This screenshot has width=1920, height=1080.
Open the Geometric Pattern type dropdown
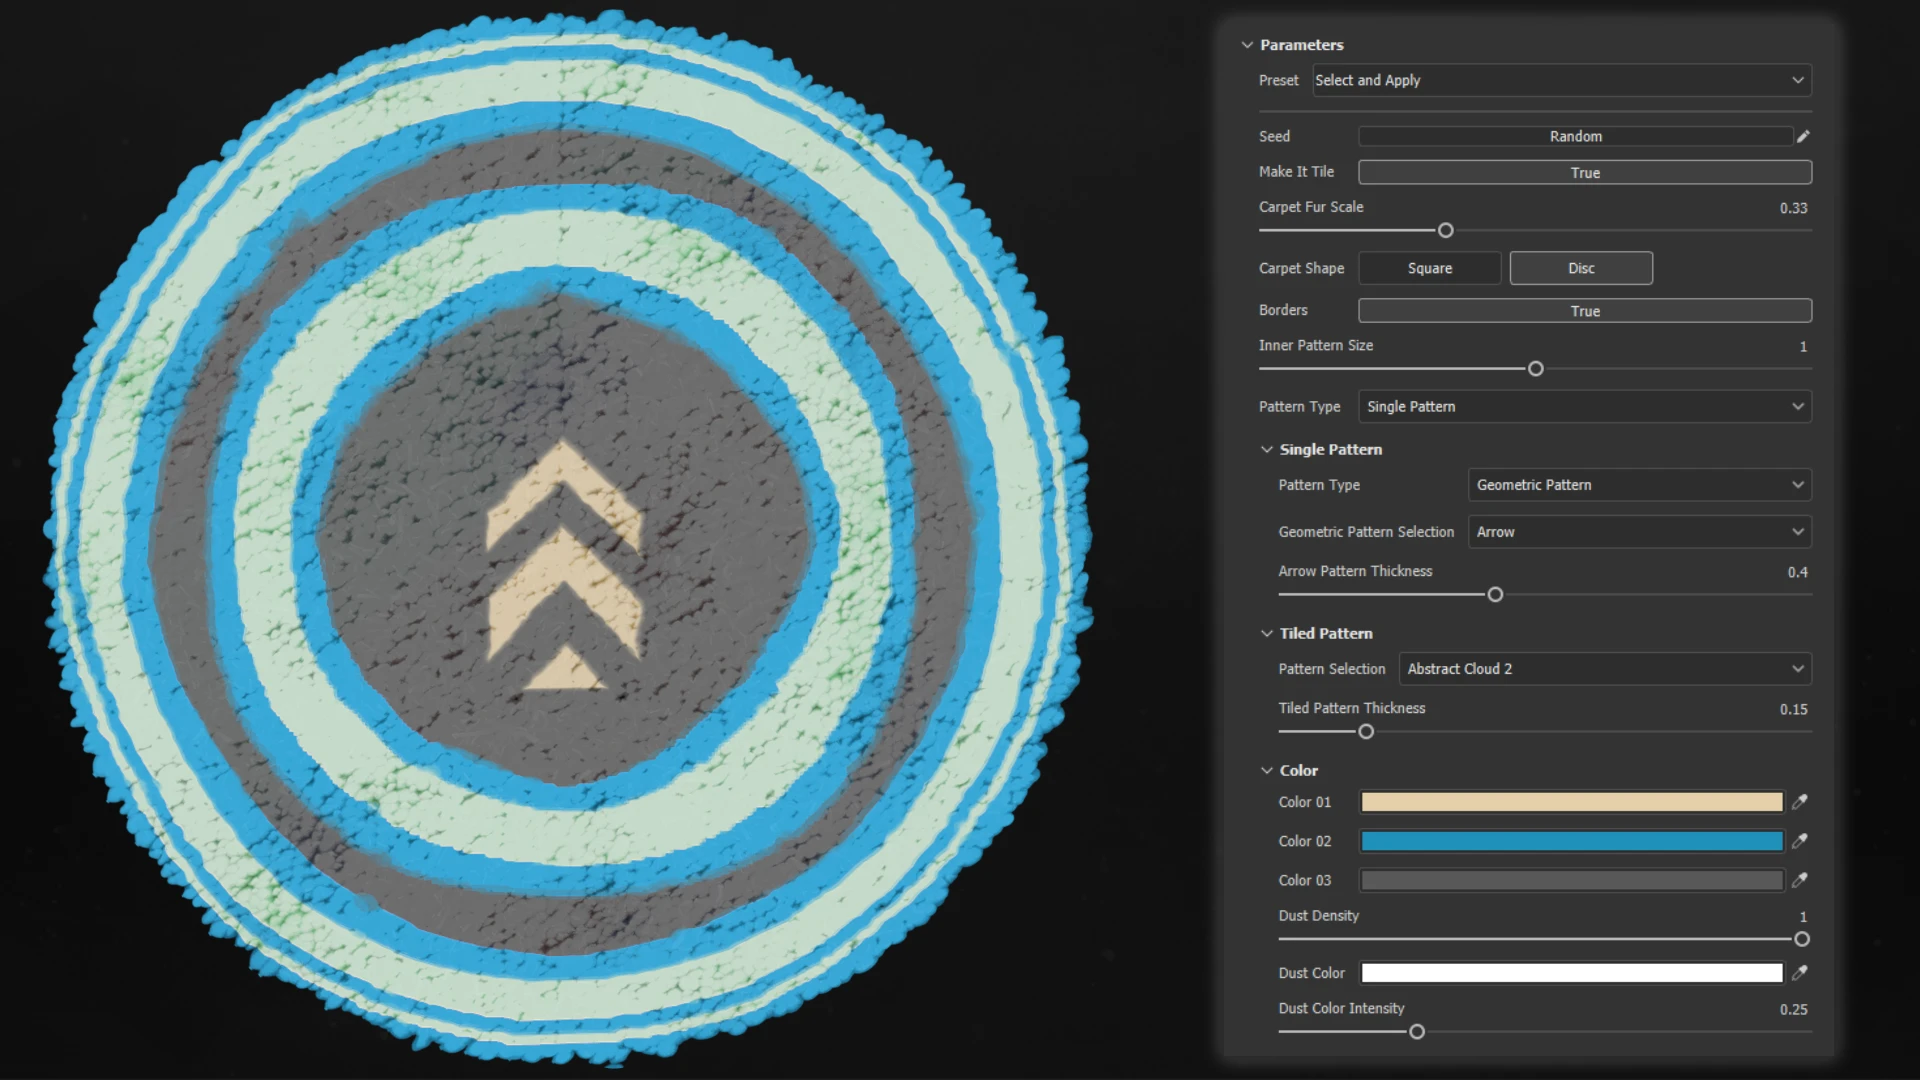1640,485
